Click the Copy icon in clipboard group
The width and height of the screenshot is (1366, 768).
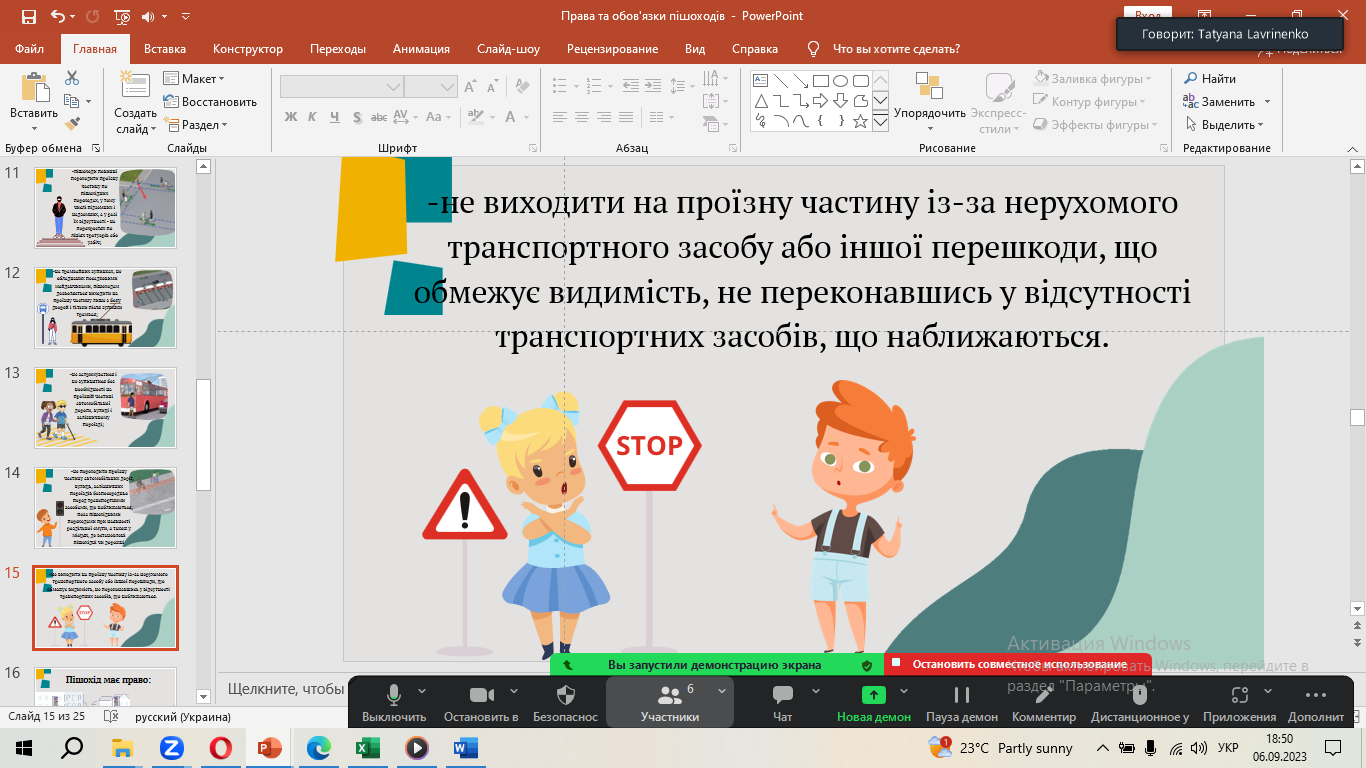point(71,101)
